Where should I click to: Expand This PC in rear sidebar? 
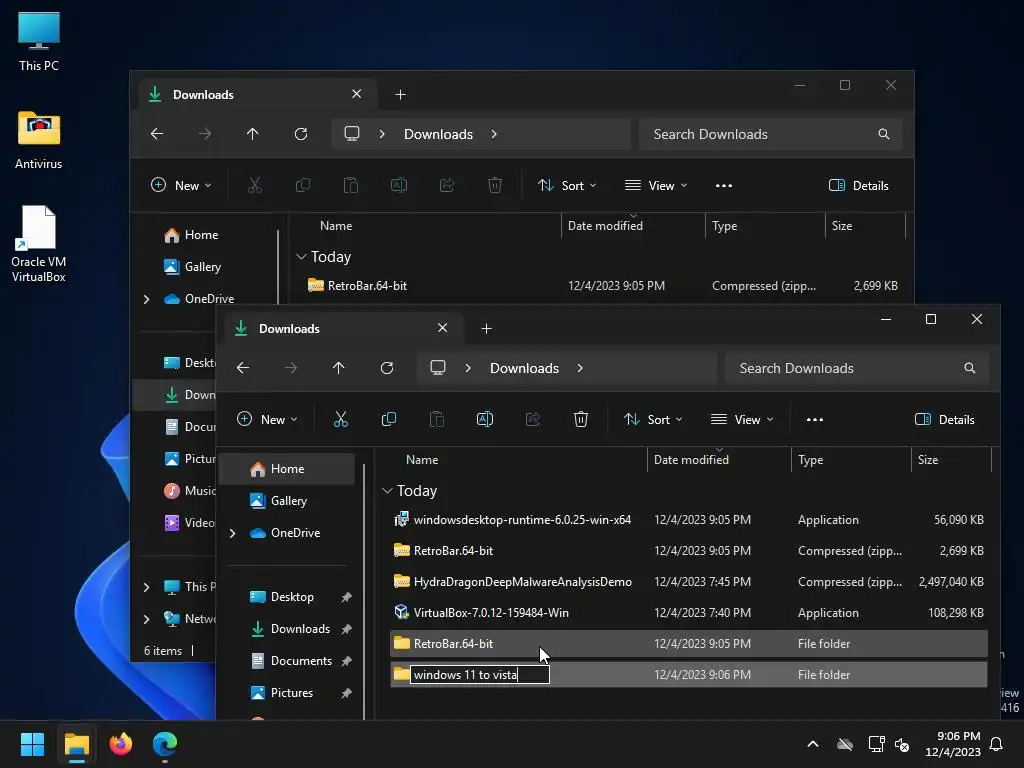point(146,587)
